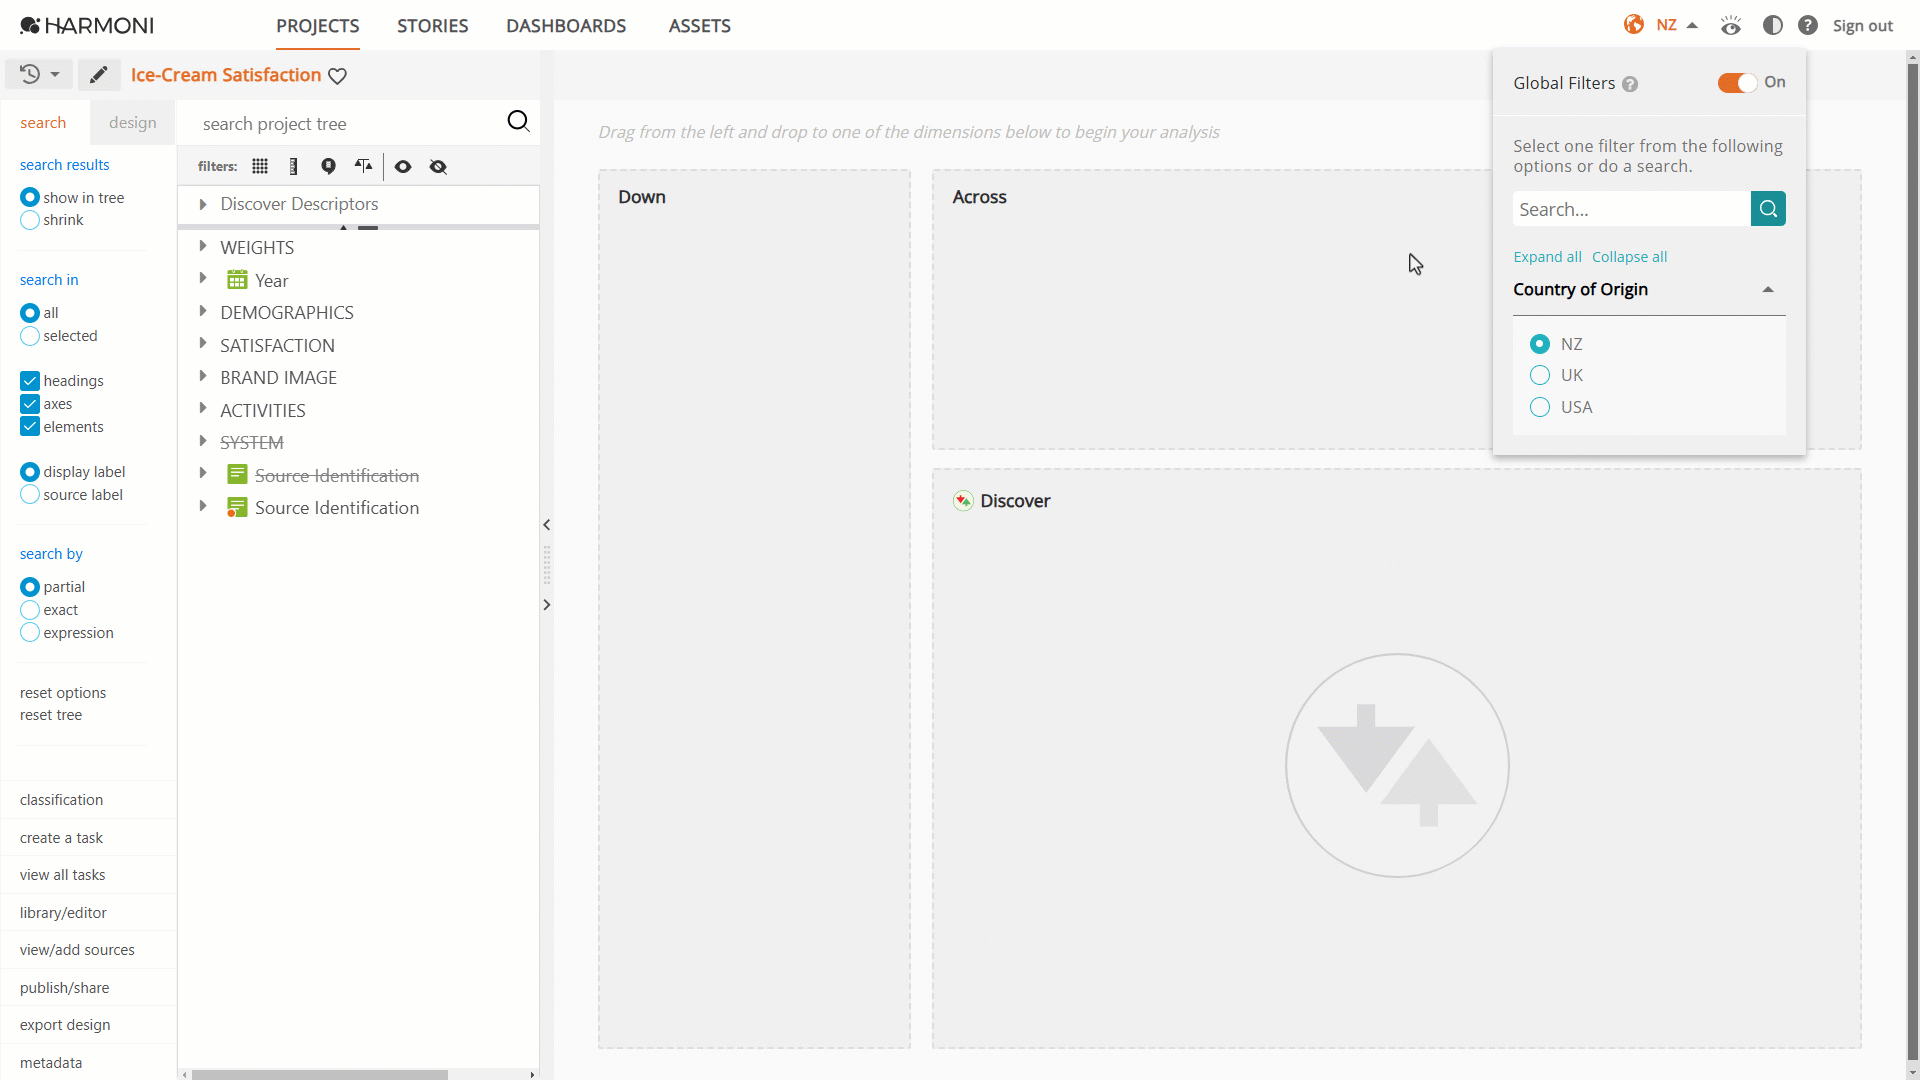Image resolution: width=1920 pixels, height=1080 pixels.
Task: Click the owl assistant icon
Action: 1731,25
